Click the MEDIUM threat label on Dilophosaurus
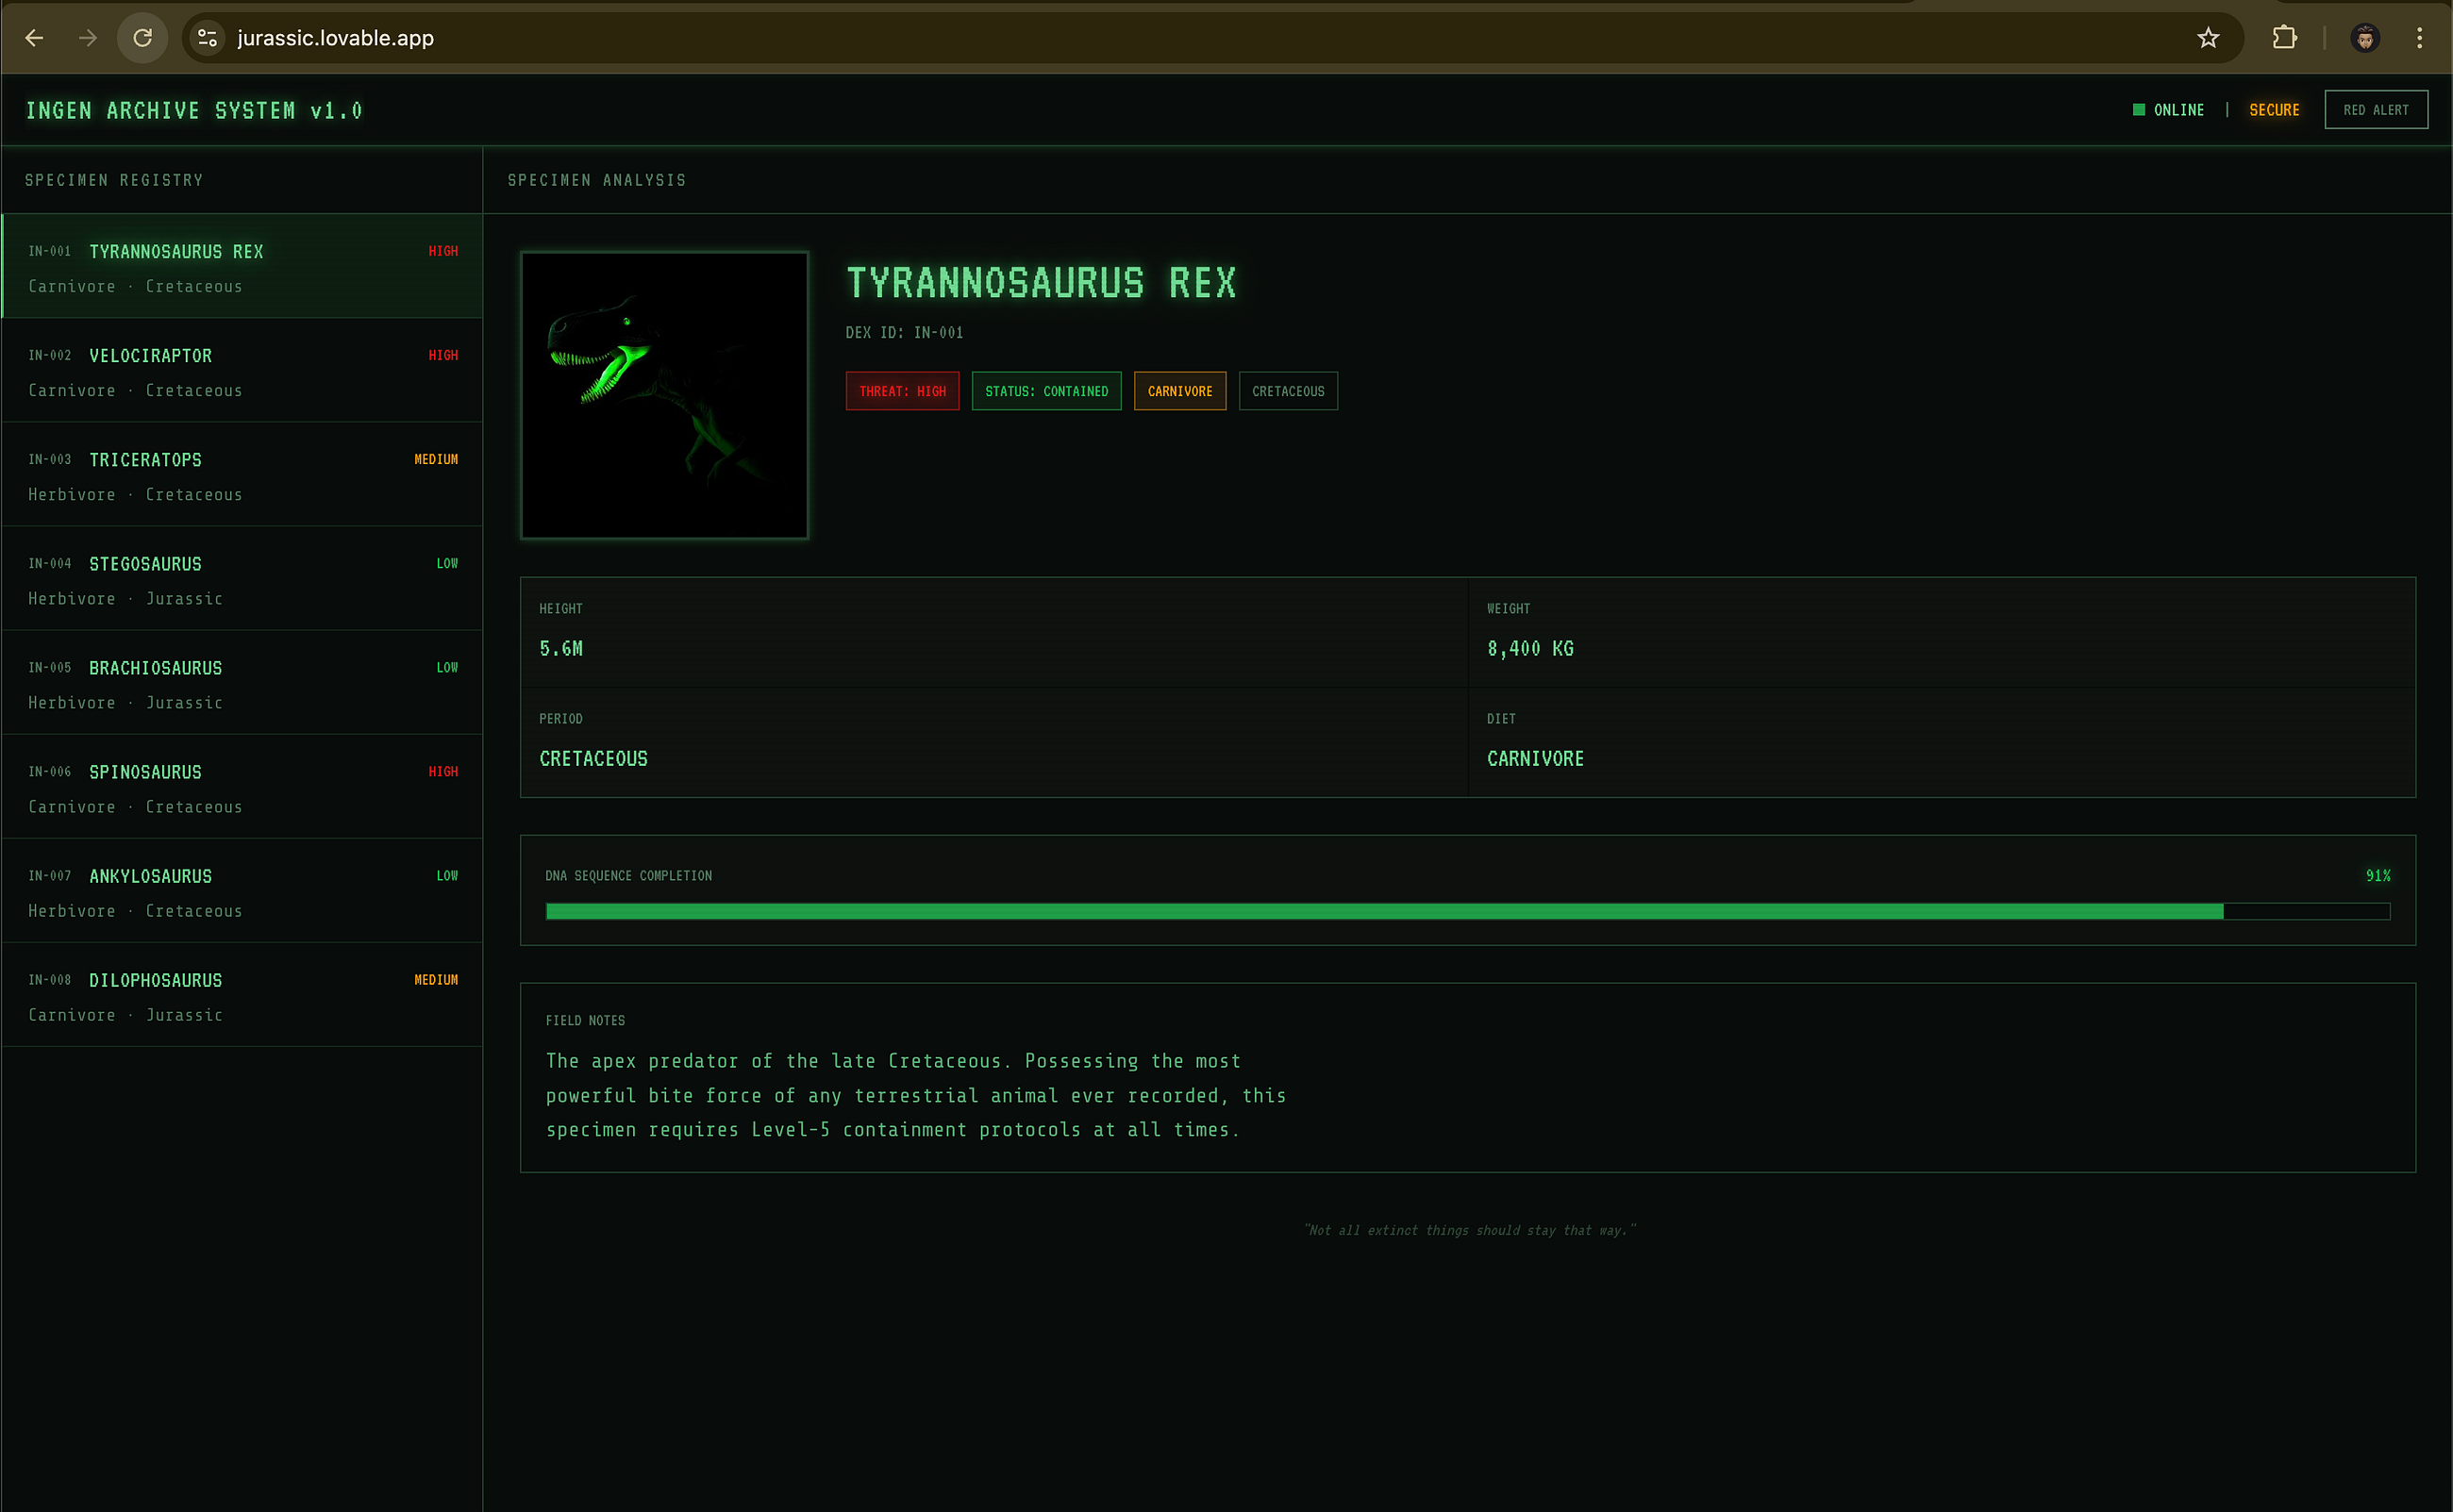The height and width of the screenshot is (1512, 2453). 436,979
